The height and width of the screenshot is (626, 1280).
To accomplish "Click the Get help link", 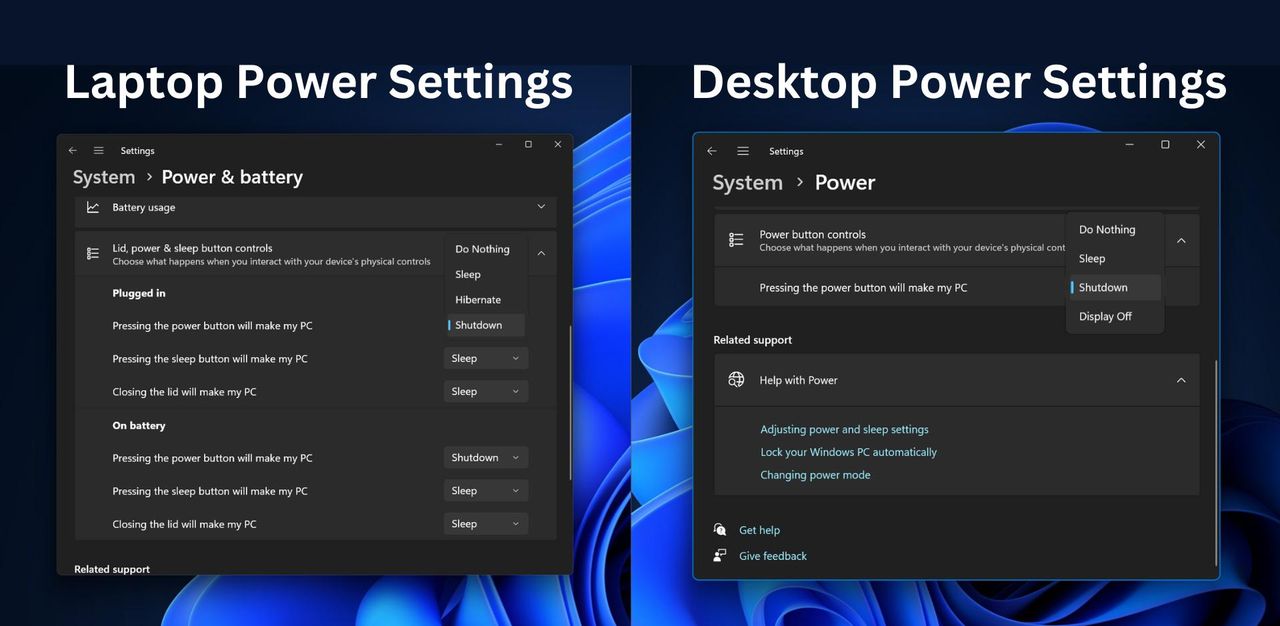I will point(759,530).
